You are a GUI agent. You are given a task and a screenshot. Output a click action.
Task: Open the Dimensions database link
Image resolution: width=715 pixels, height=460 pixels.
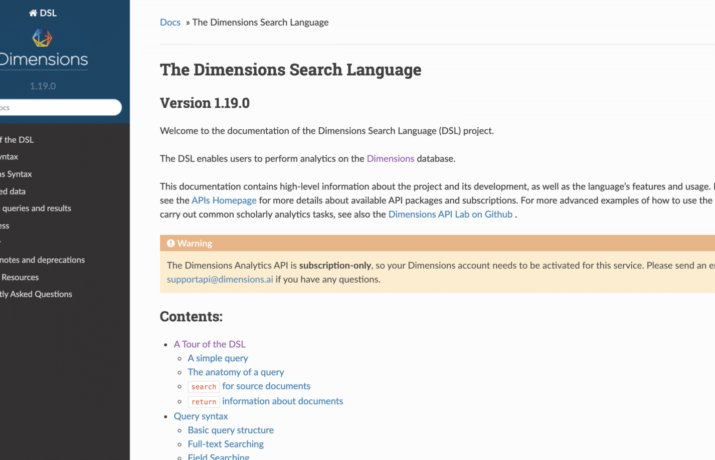(x=389, y=158)
